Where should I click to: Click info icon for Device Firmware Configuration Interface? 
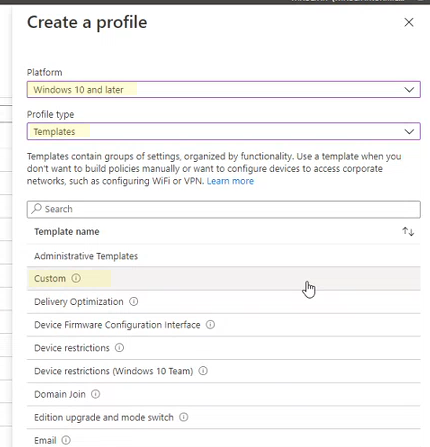[x=210, y=324]
